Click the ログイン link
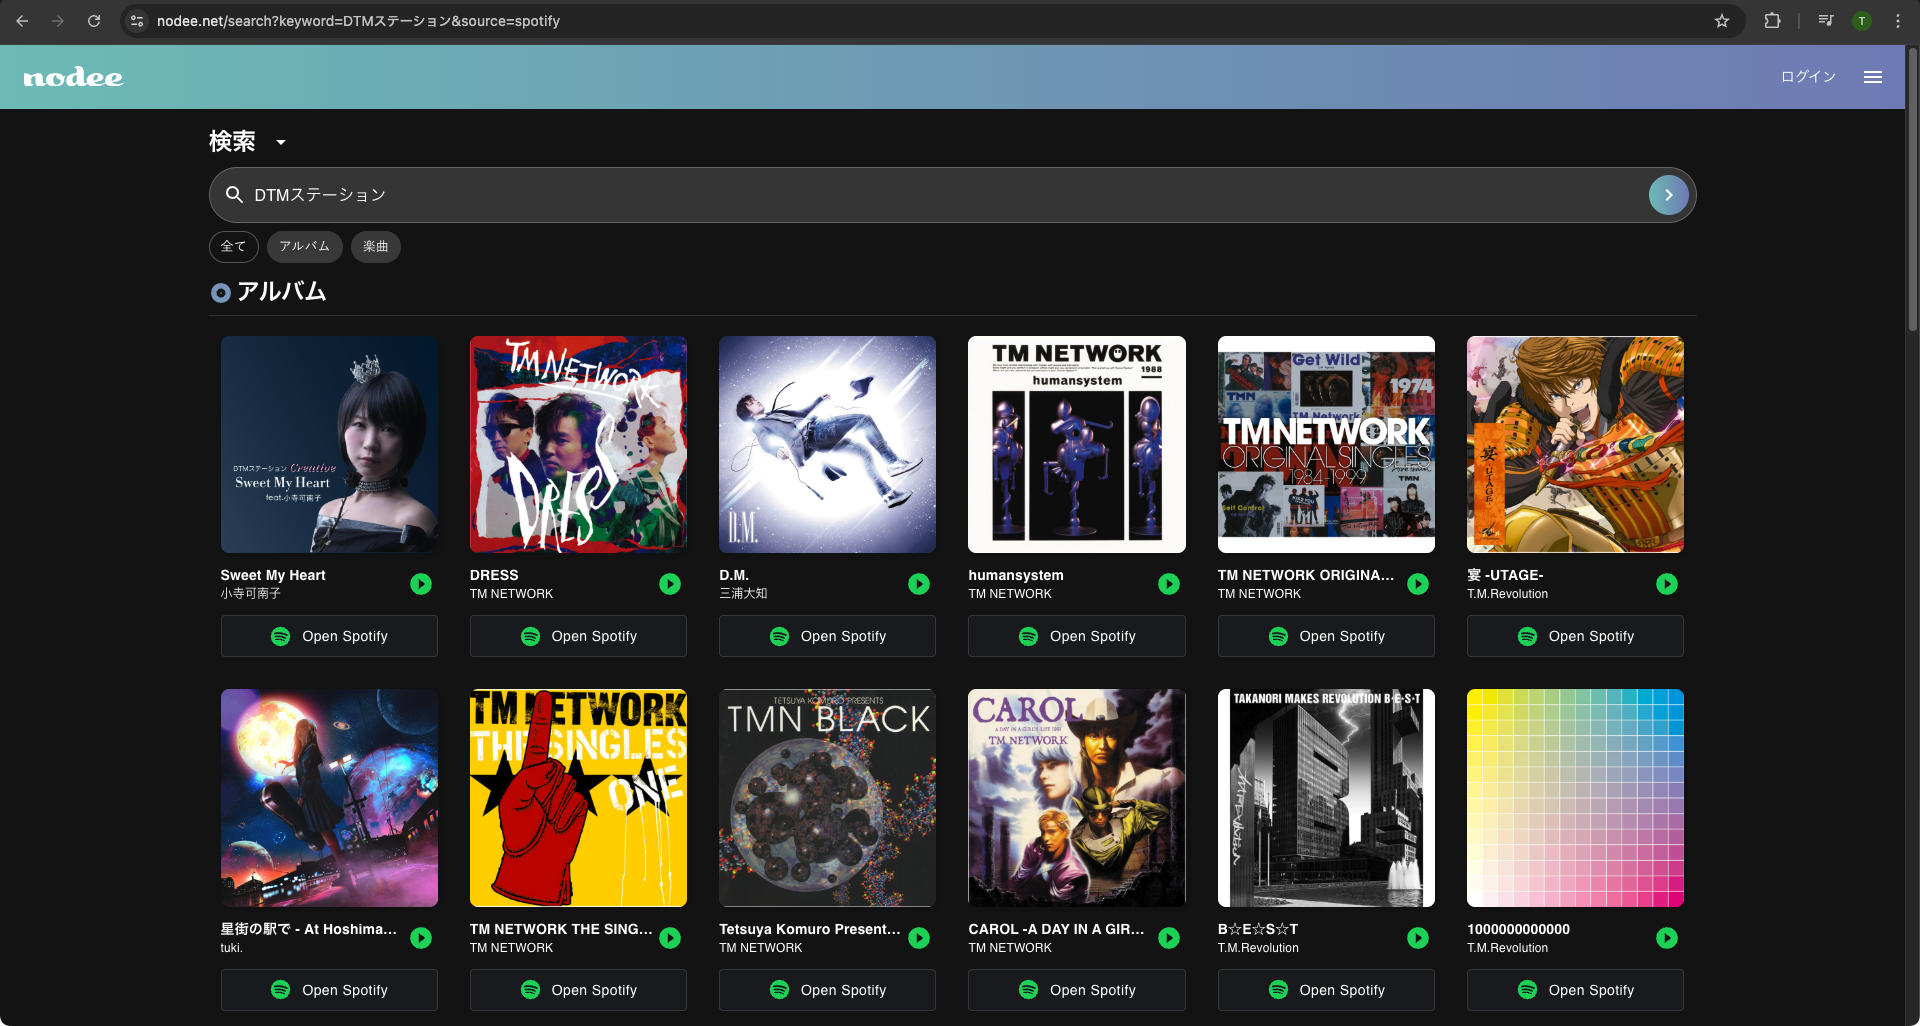This screenshot has width=1920, height=1026. click(1808, 77)
